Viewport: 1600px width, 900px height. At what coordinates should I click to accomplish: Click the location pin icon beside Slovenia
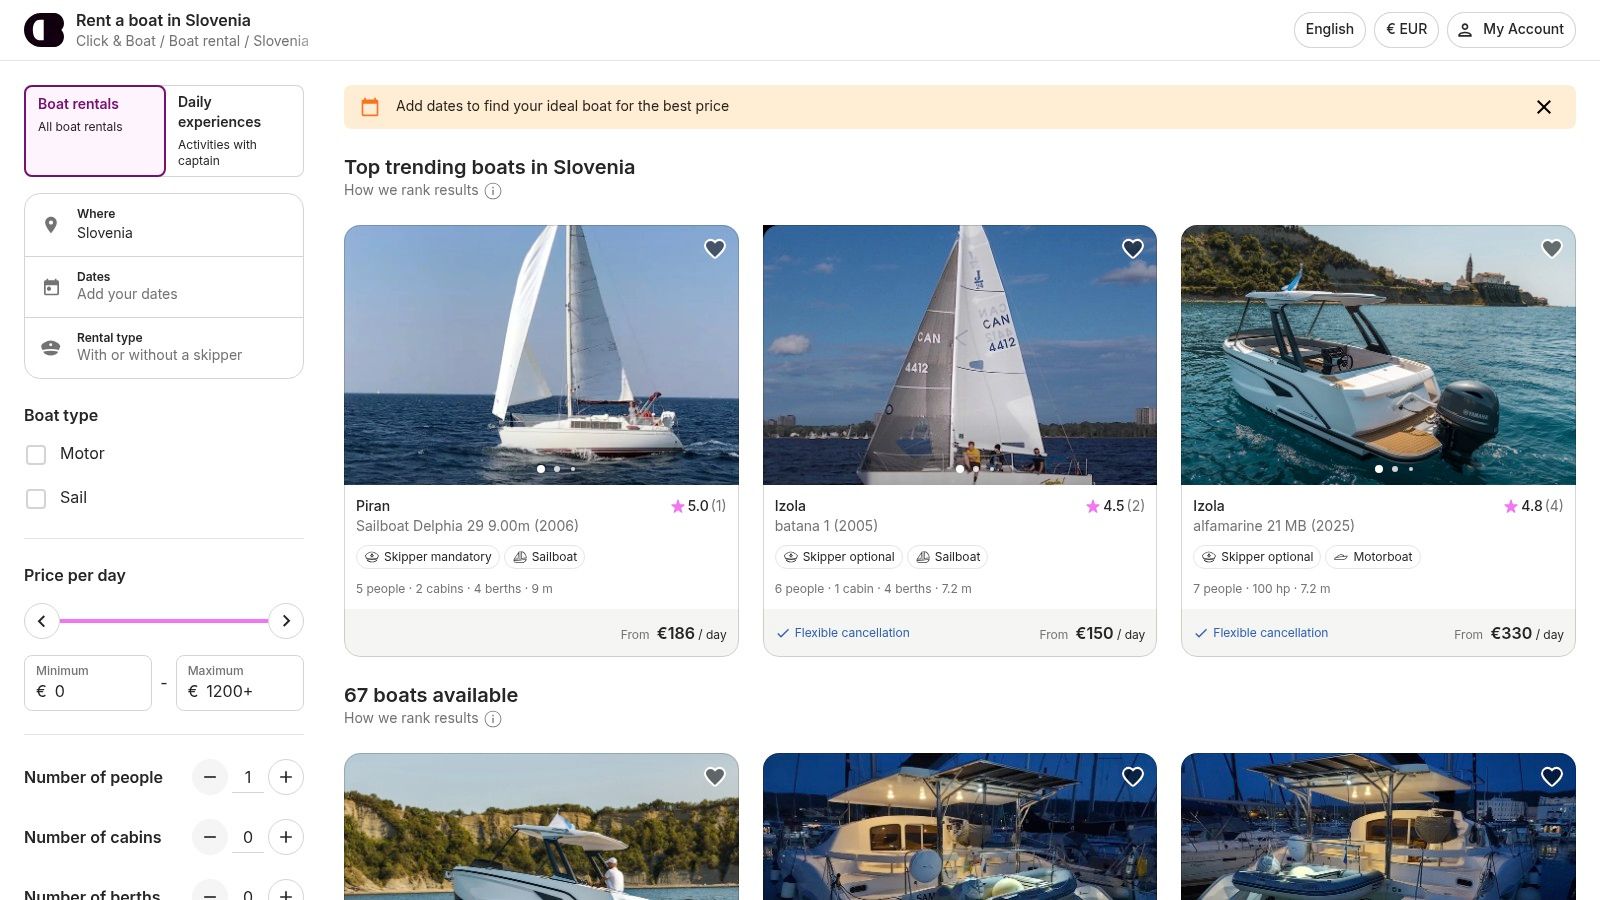[51, 224]
